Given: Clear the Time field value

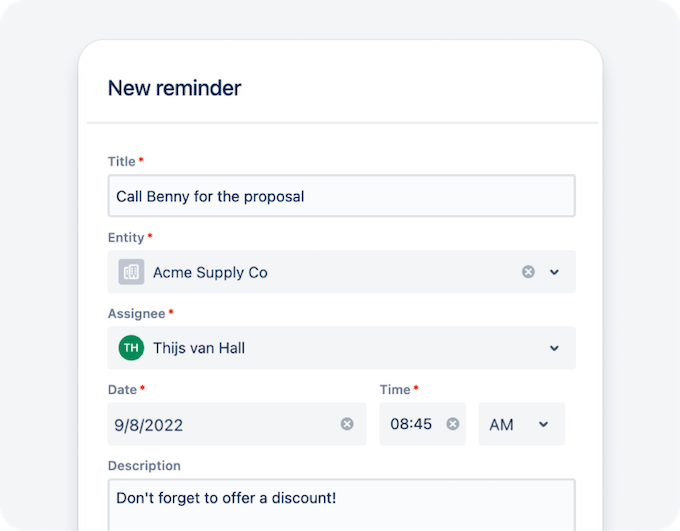Looking at the screenshot, I should (453, 424).
